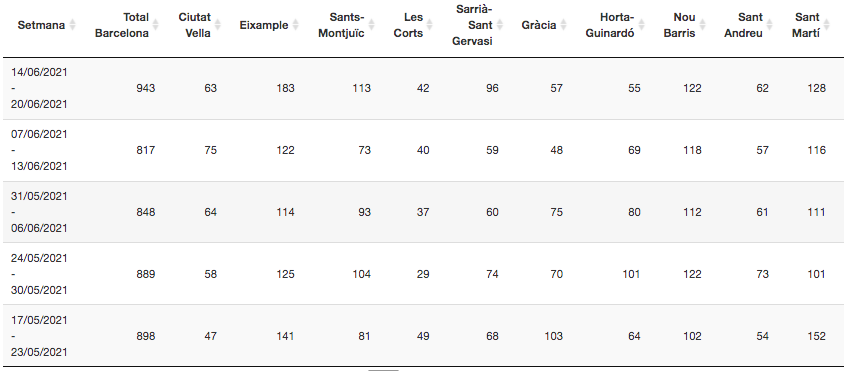This screenshot has width=844, height=371.
Task: Select the 24/05/2021 - 30/05/2021 row
Action: coord(422,274)
